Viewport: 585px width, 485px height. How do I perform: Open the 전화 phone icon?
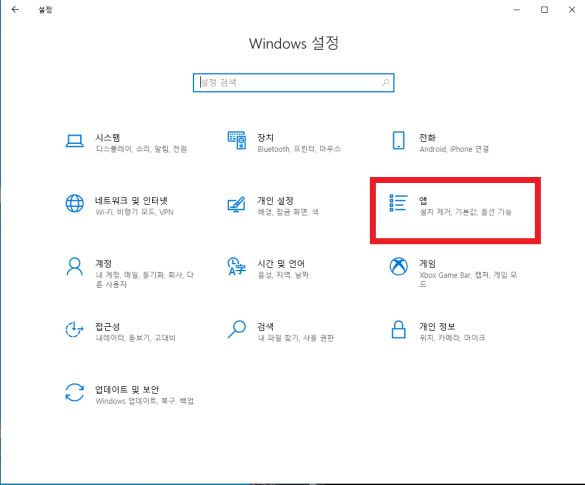tap(398, 140)
